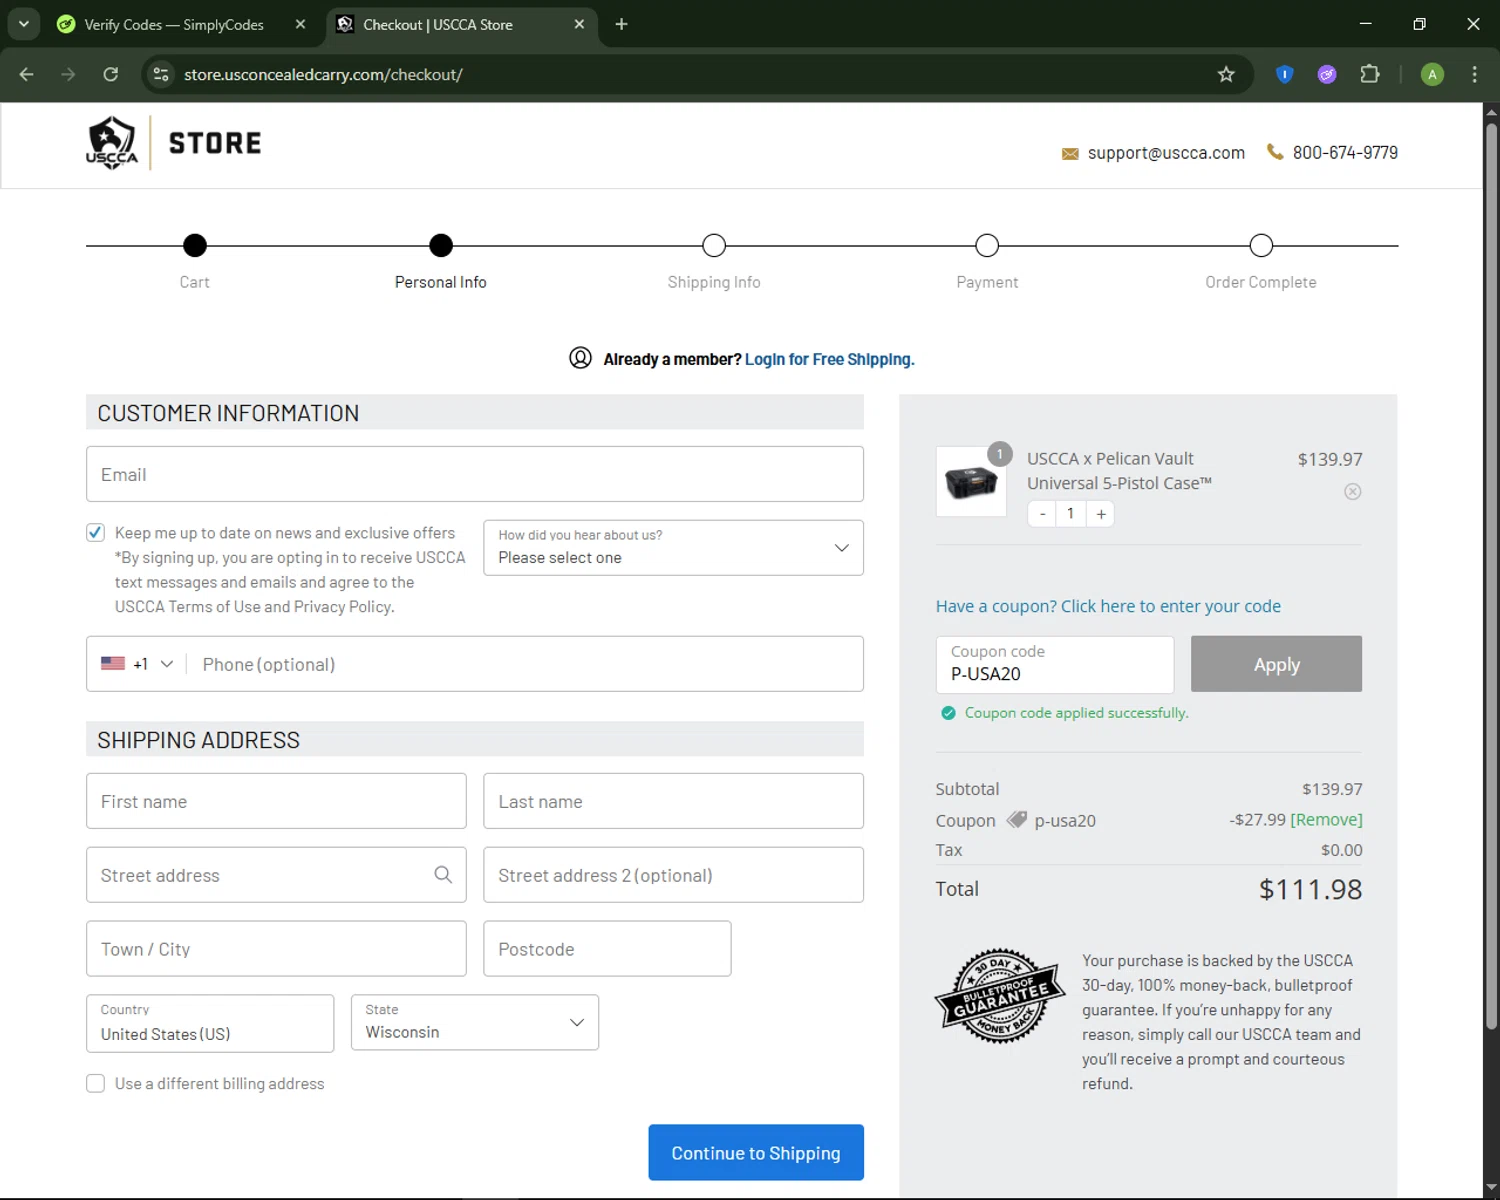Click the support email envelope icon

[x=1070, y=154]
